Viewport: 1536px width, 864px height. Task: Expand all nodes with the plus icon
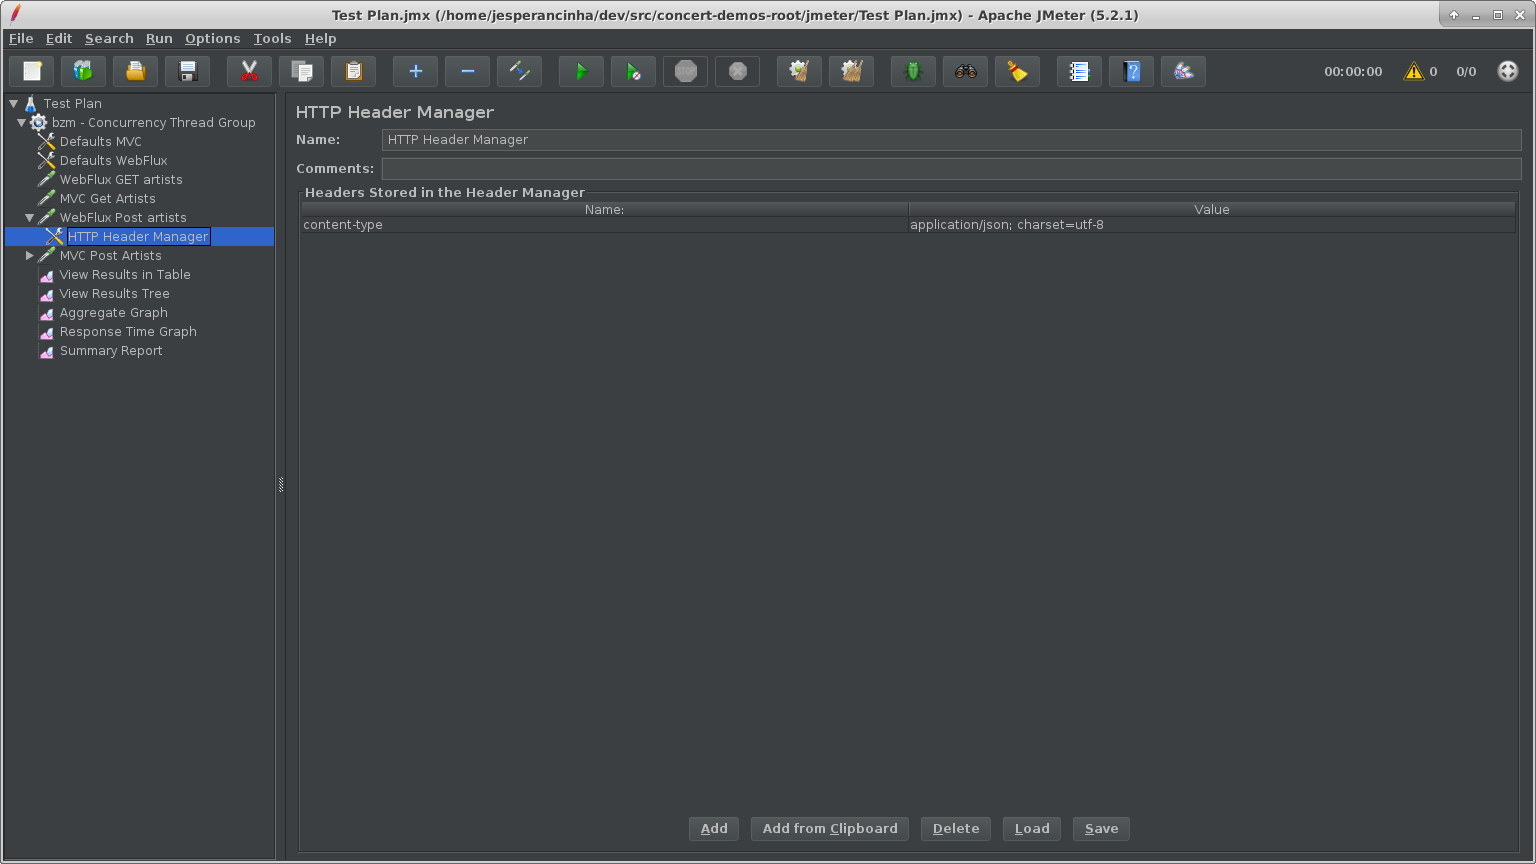tap(416, 71)
